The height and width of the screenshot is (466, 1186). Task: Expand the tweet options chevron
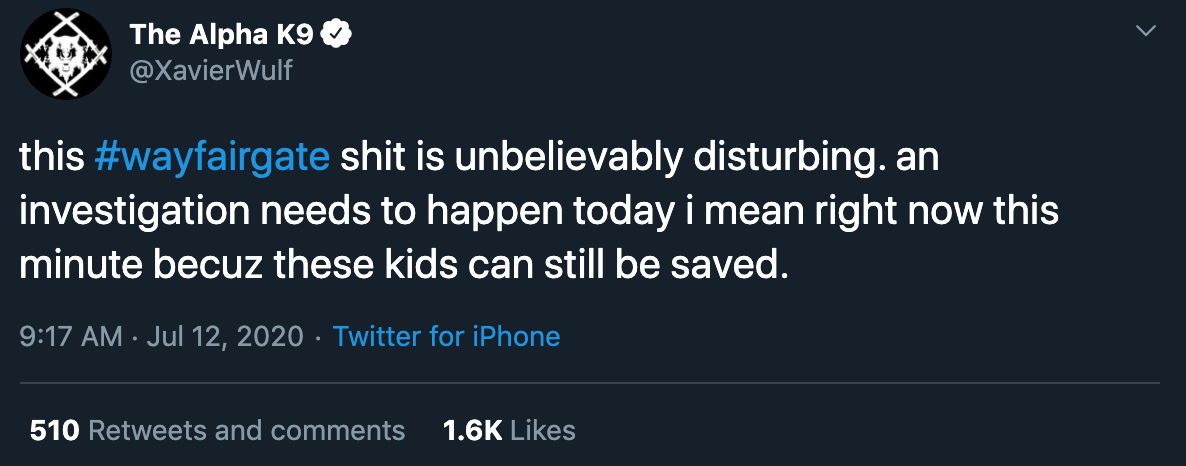point(1147,31)
